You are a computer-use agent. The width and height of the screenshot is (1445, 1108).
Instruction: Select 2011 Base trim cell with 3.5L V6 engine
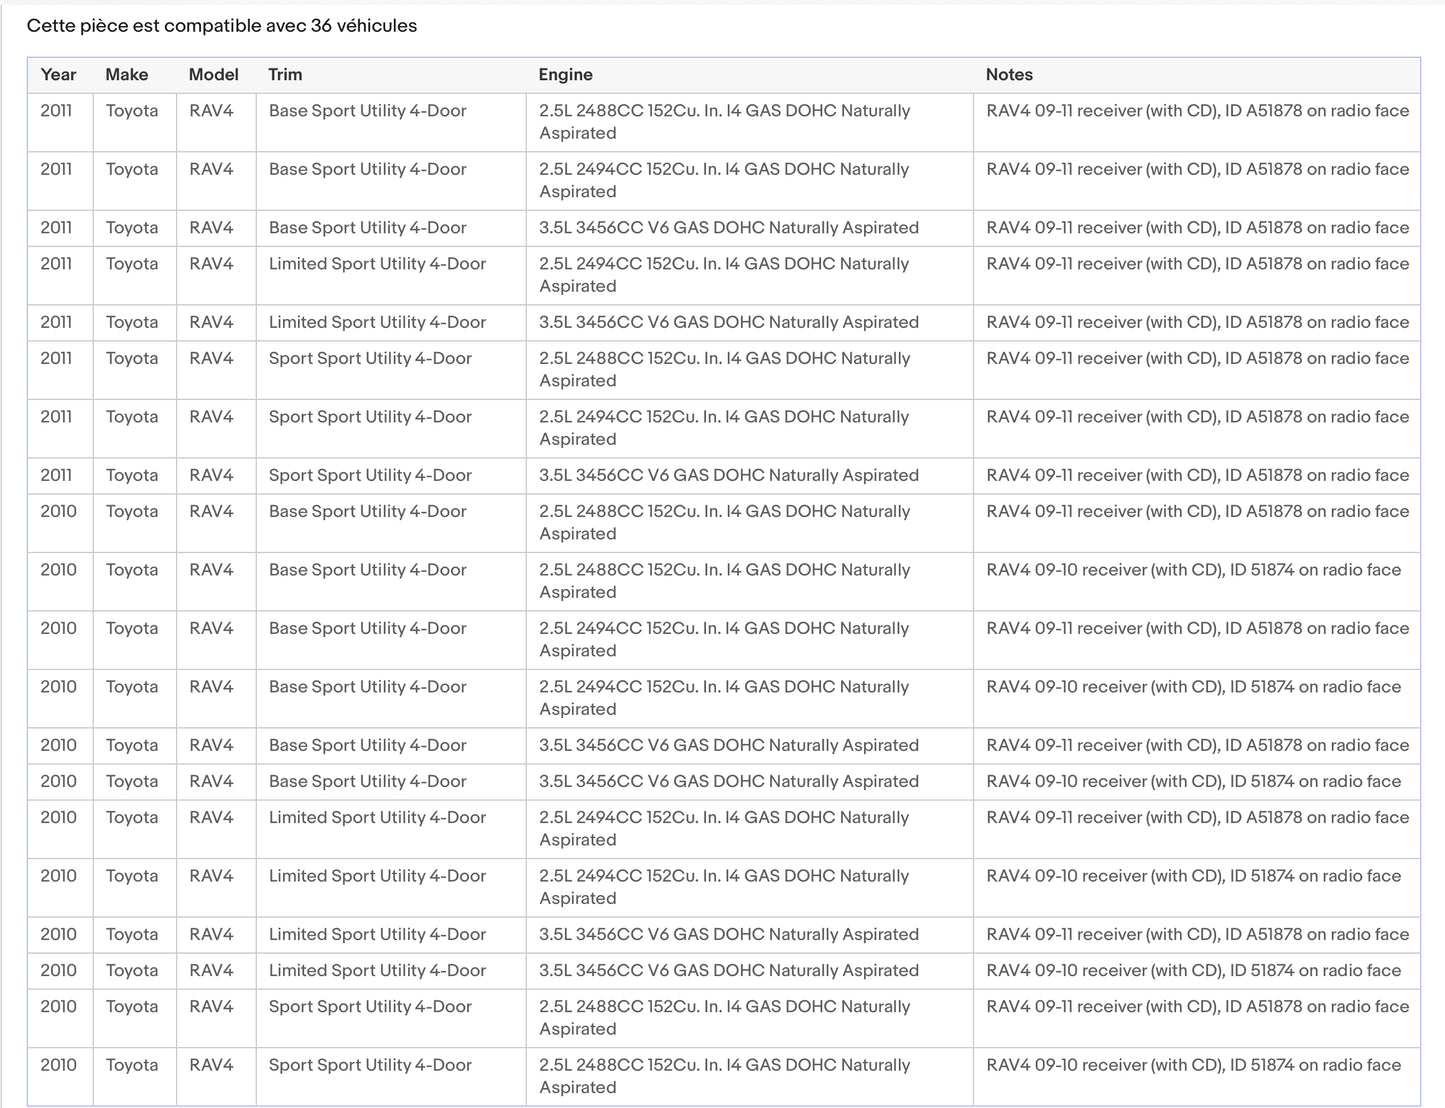[x=367, y=228]
